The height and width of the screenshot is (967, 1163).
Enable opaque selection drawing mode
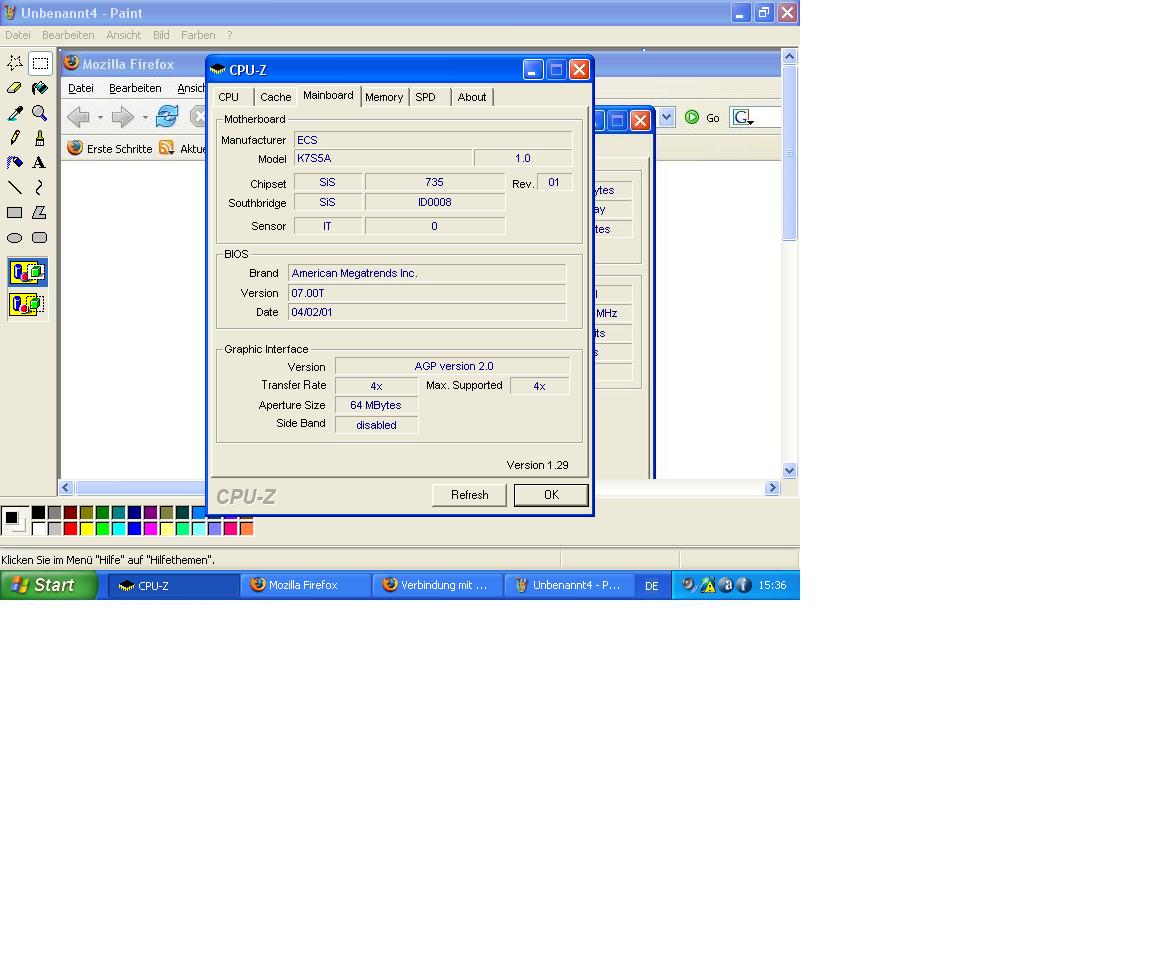coord(27,272)
